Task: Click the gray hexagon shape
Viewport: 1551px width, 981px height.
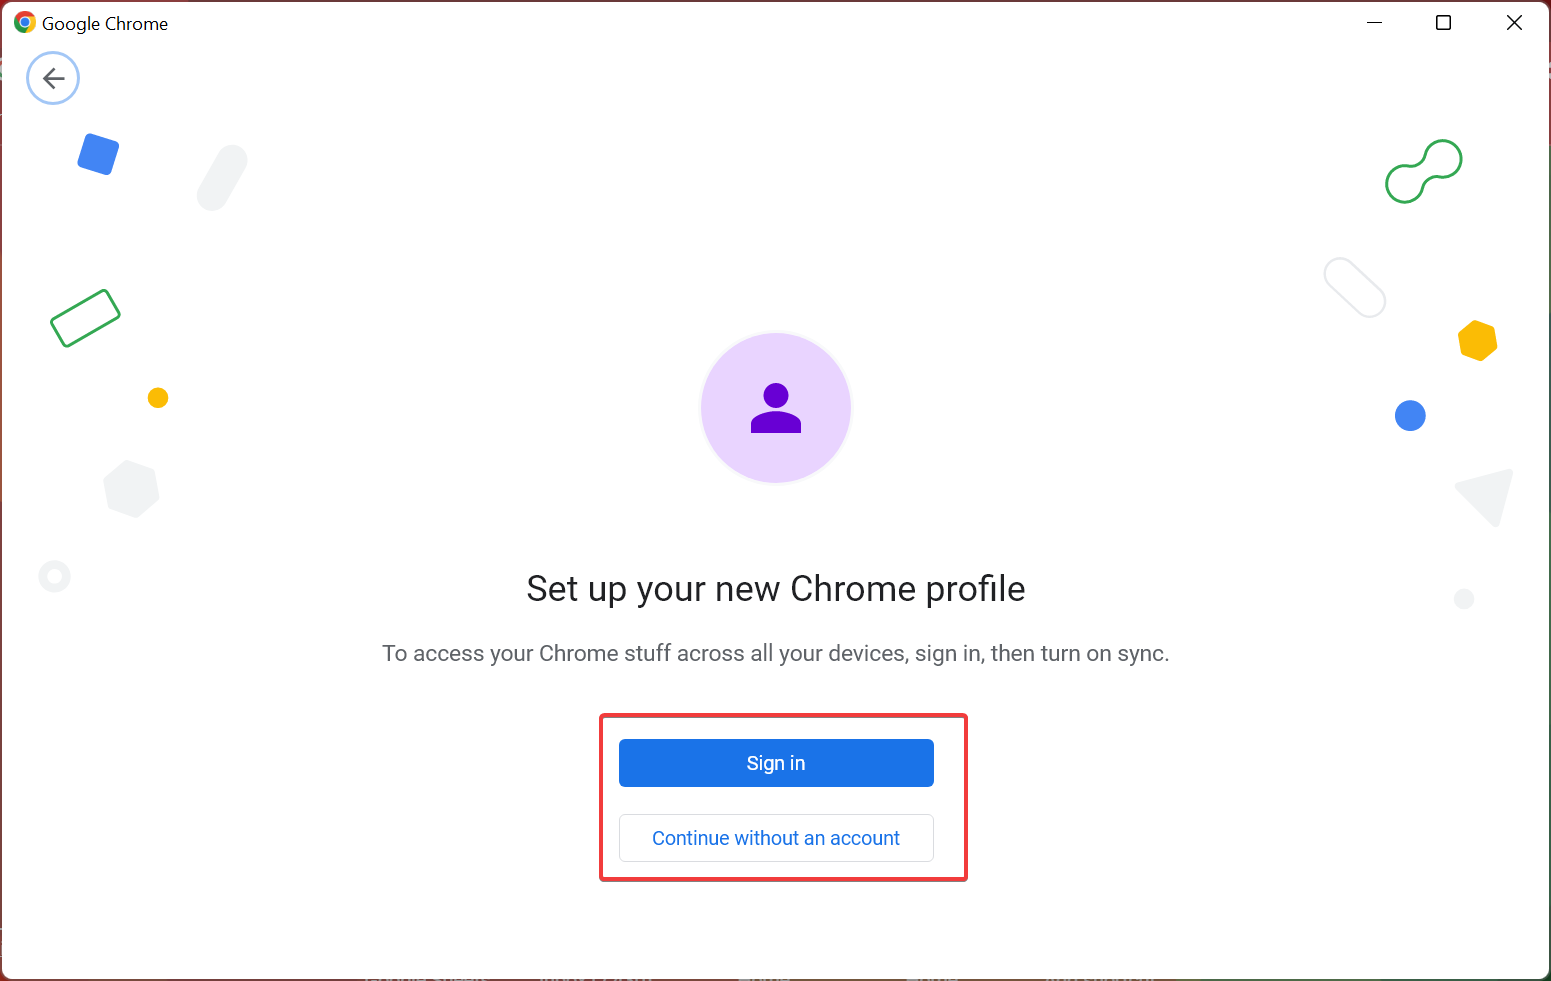Action: [131, 489]
